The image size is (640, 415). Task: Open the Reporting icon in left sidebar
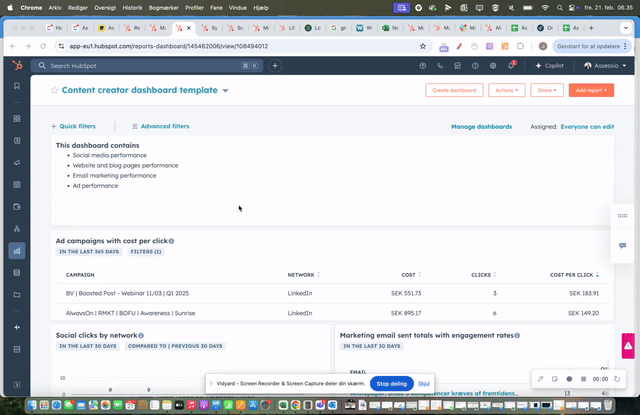pyautogui.click(x=16, y=251)
